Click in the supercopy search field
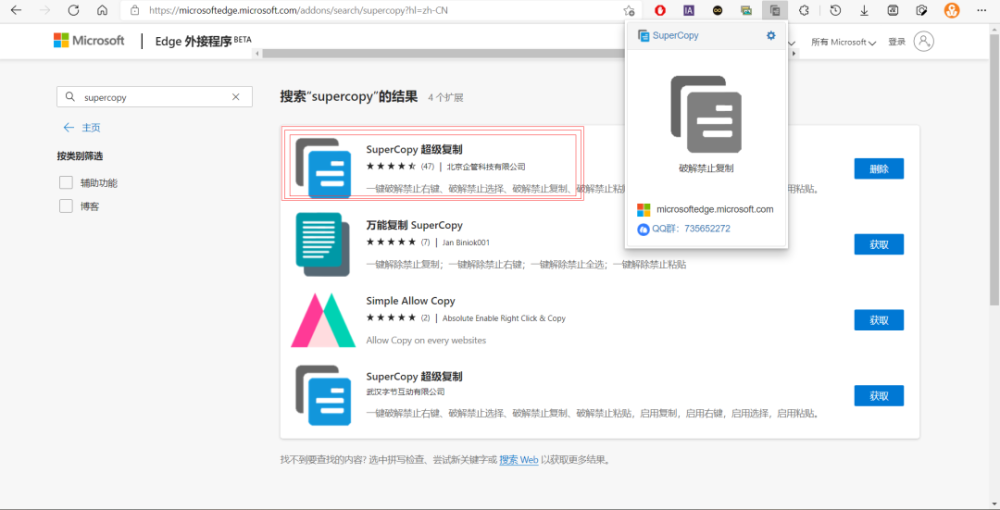 [153, 98]
